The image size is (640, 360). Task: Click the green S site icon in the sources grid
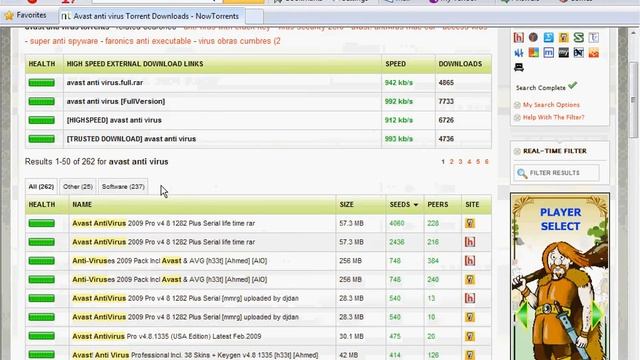pyautogui.click(x=578, y=38)
